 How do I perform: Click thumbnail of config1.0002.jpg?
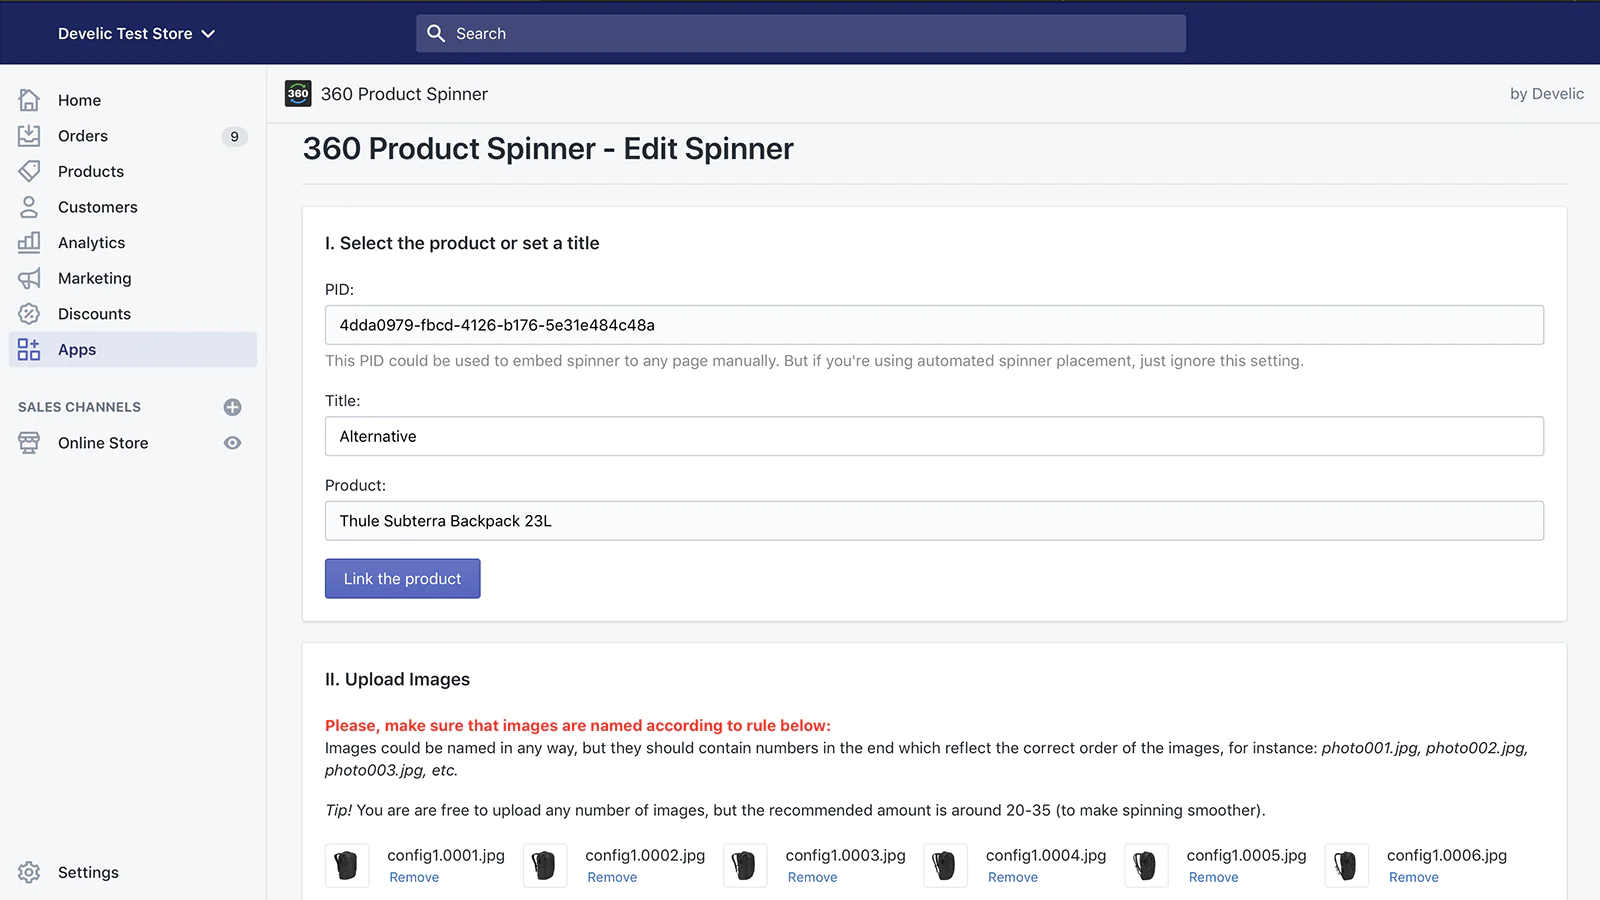(x=544, y=865)
